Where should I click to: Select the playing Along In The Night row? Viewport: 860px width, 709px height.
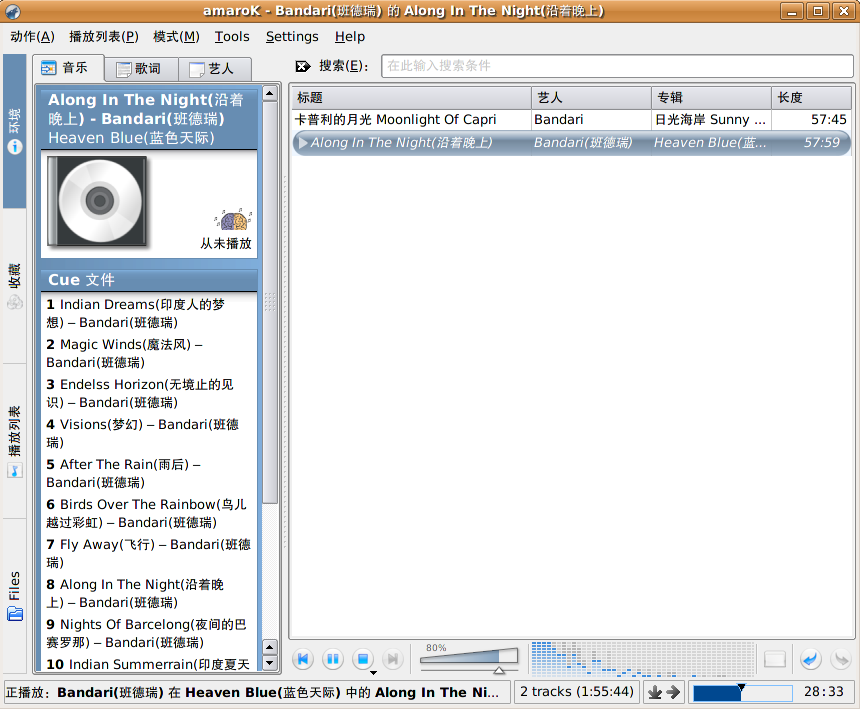tap(572, 143)
